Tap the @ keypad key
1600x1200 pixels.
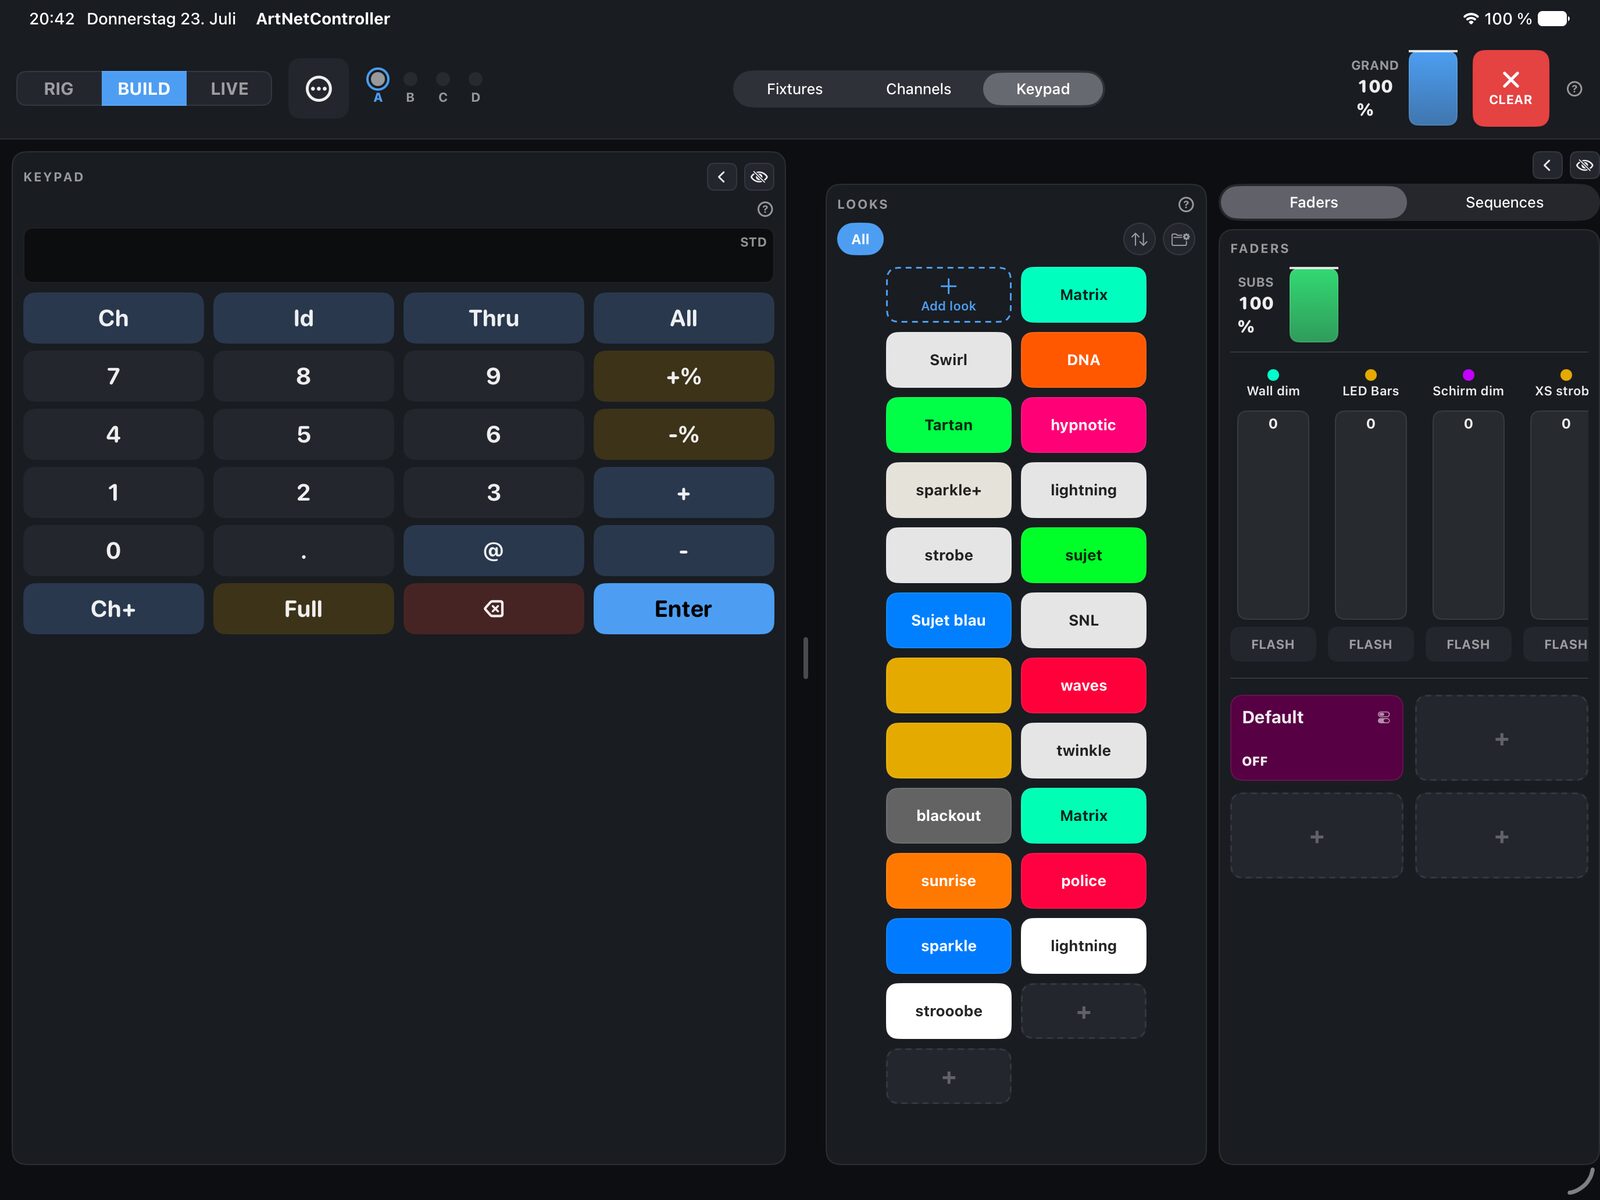coord(493,551)
